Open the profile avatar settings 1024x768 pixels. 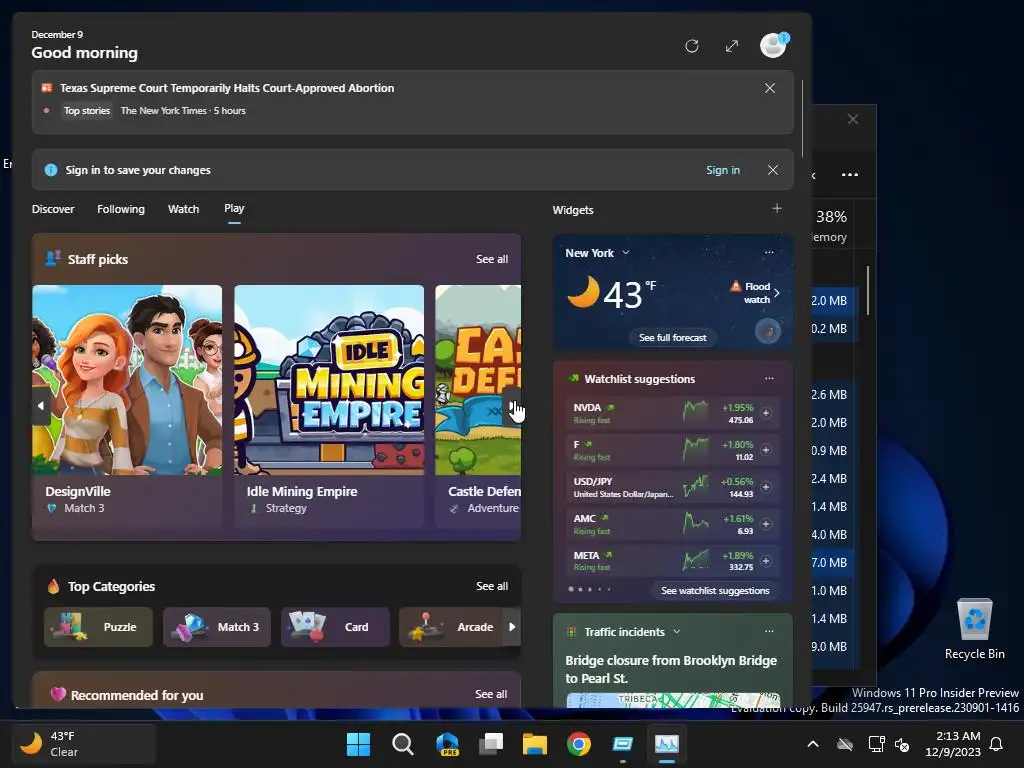pyautogui.click(x=773, y=46)
